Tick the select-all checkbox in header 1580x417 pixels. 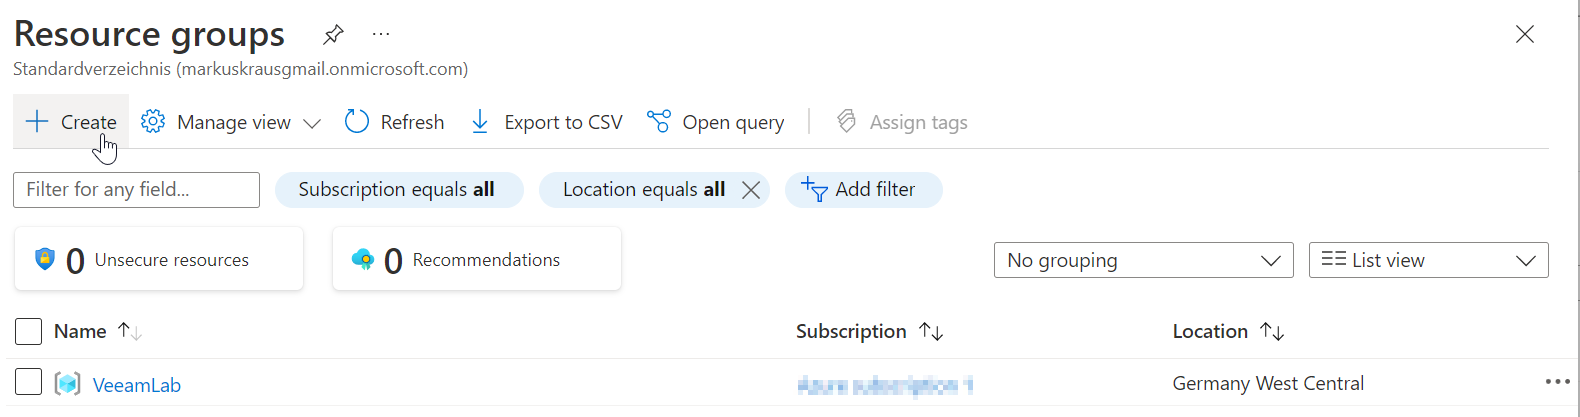(29, 331)
